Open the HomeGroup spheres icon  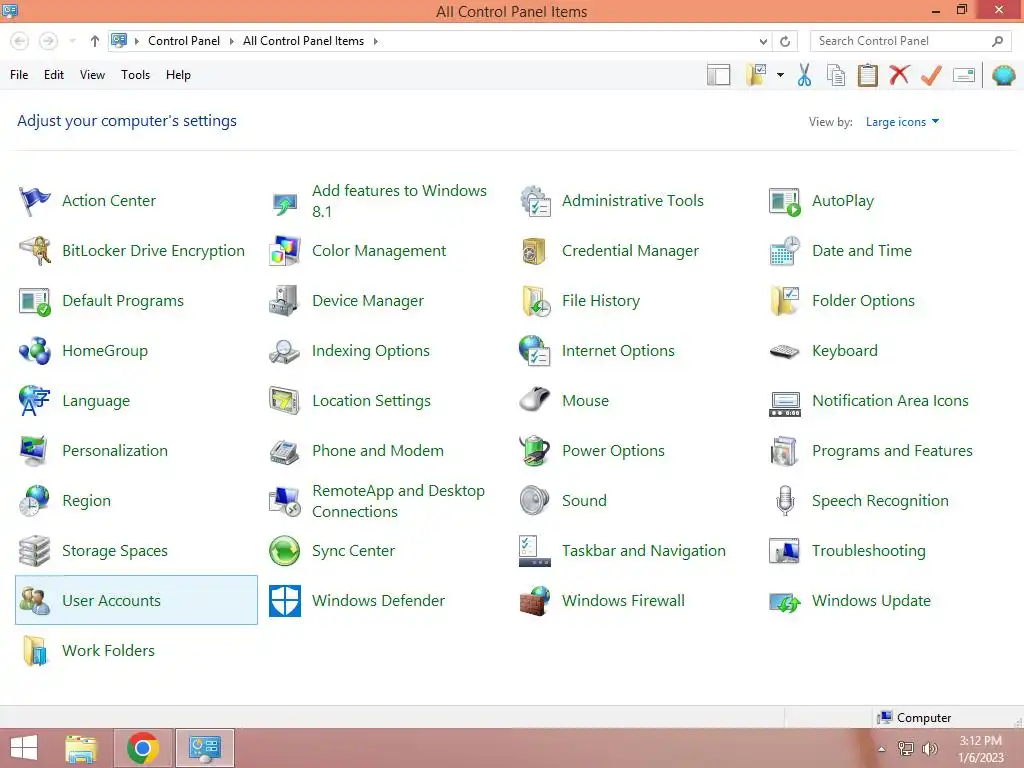pos(35,351)
